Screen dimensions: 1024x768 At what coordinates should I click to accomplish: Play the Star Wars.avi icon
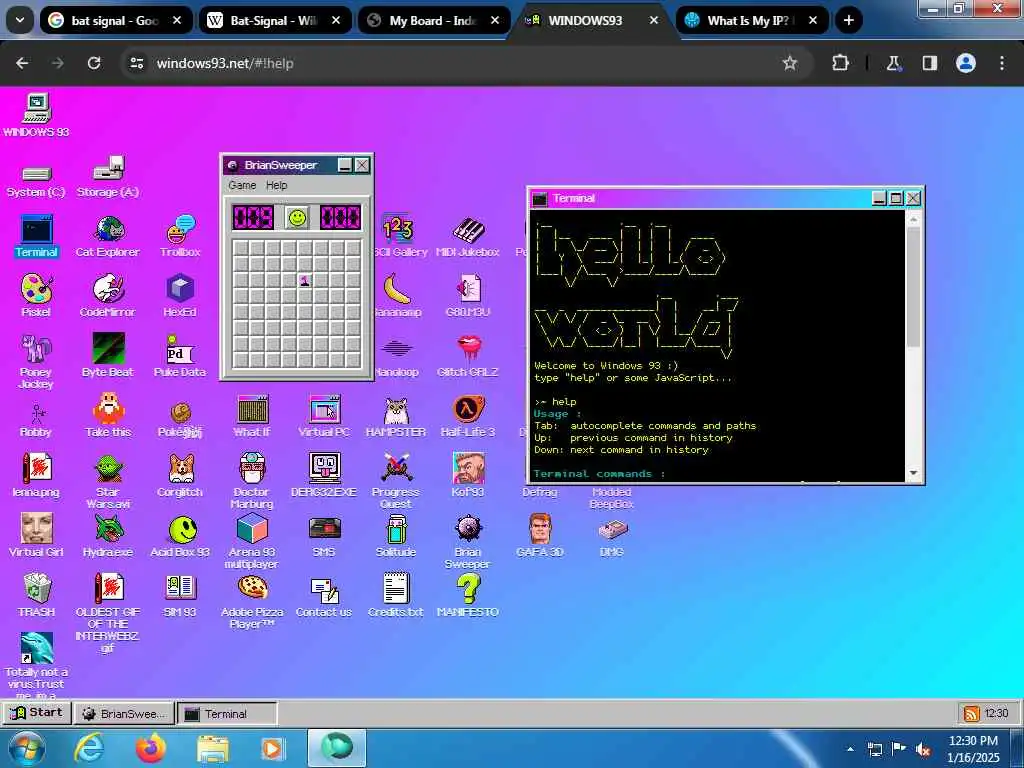[x=108, y=481]
